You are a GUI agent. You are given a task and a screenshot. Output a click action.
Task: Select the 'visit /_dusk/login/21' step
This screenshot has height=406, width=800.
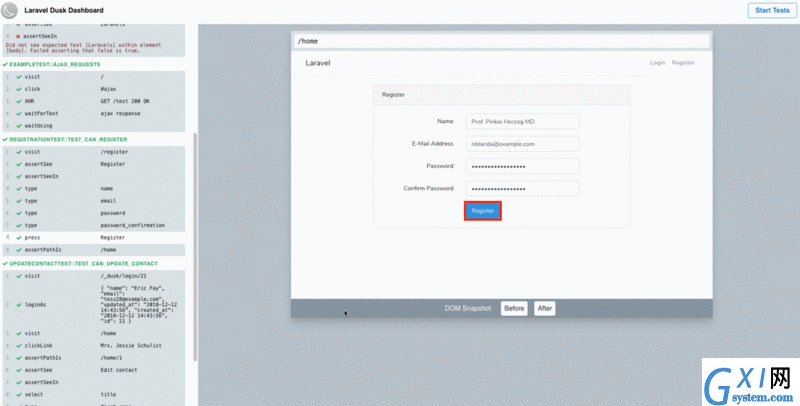(94, 276)
